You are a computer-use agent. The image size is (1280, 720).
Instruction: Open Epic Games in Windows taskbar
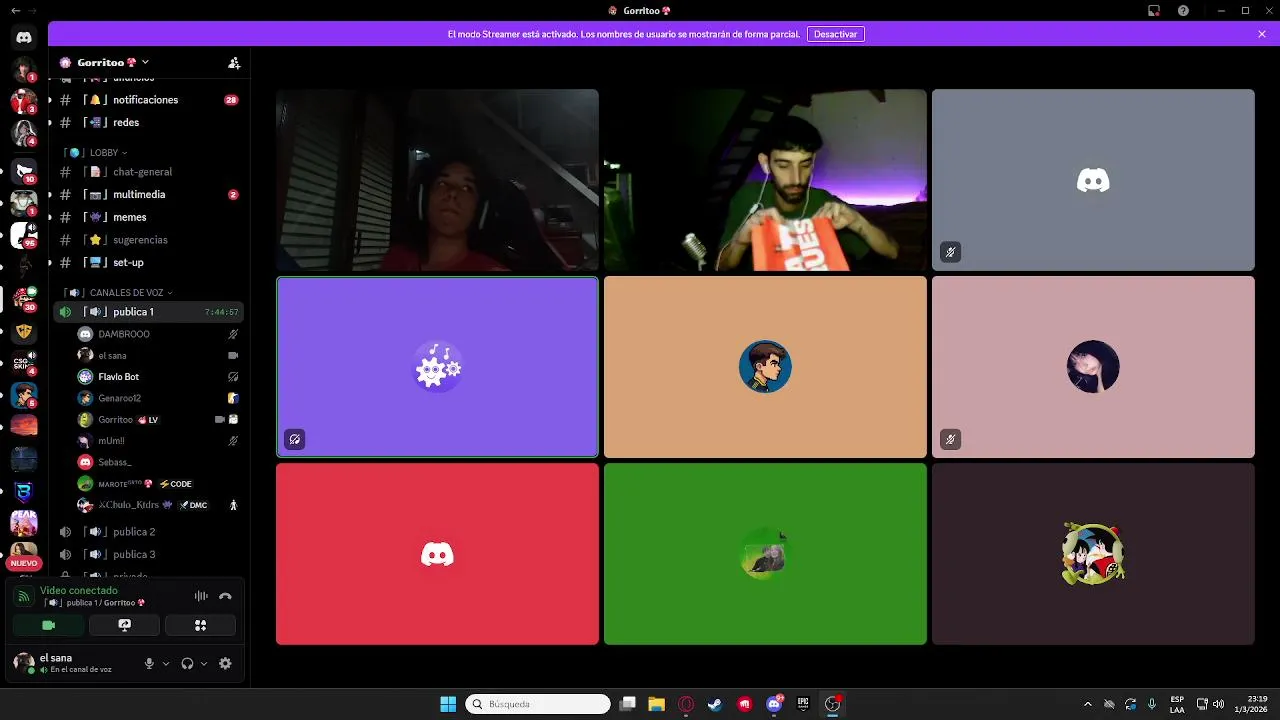(x=803, y=704)
